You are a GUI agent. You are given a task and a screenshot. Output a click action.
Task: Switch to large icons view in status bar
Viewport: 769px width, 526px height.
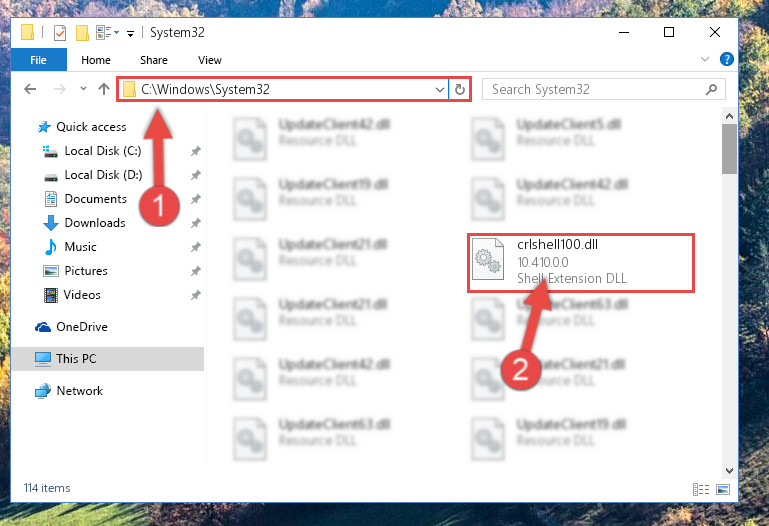[x=723, y=489]
